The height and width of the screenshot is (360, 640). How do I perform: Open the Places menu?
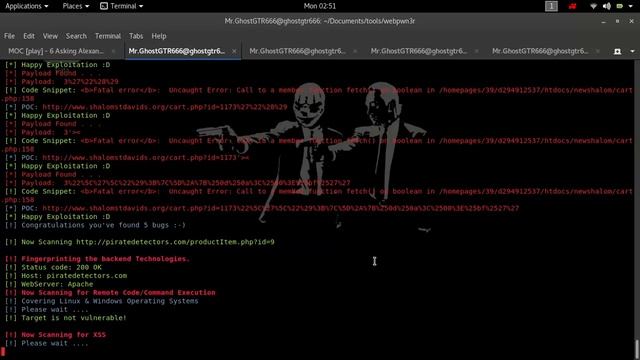tap(76, 6)
